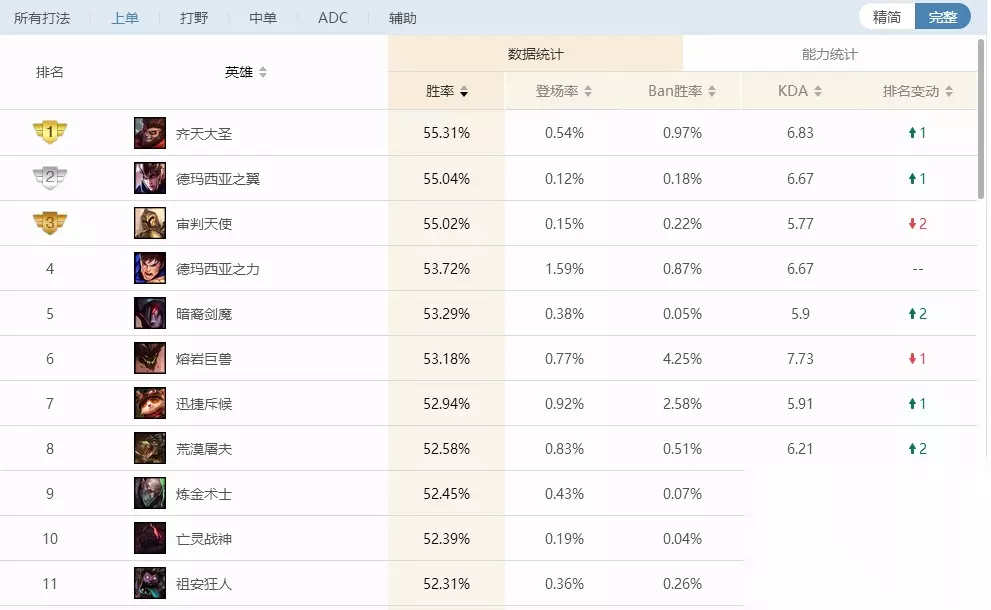Sort table by KDA column
Image resolution: width=991 pixels, height=610 pixels.
pyautogui.click(x=800, y=91)
